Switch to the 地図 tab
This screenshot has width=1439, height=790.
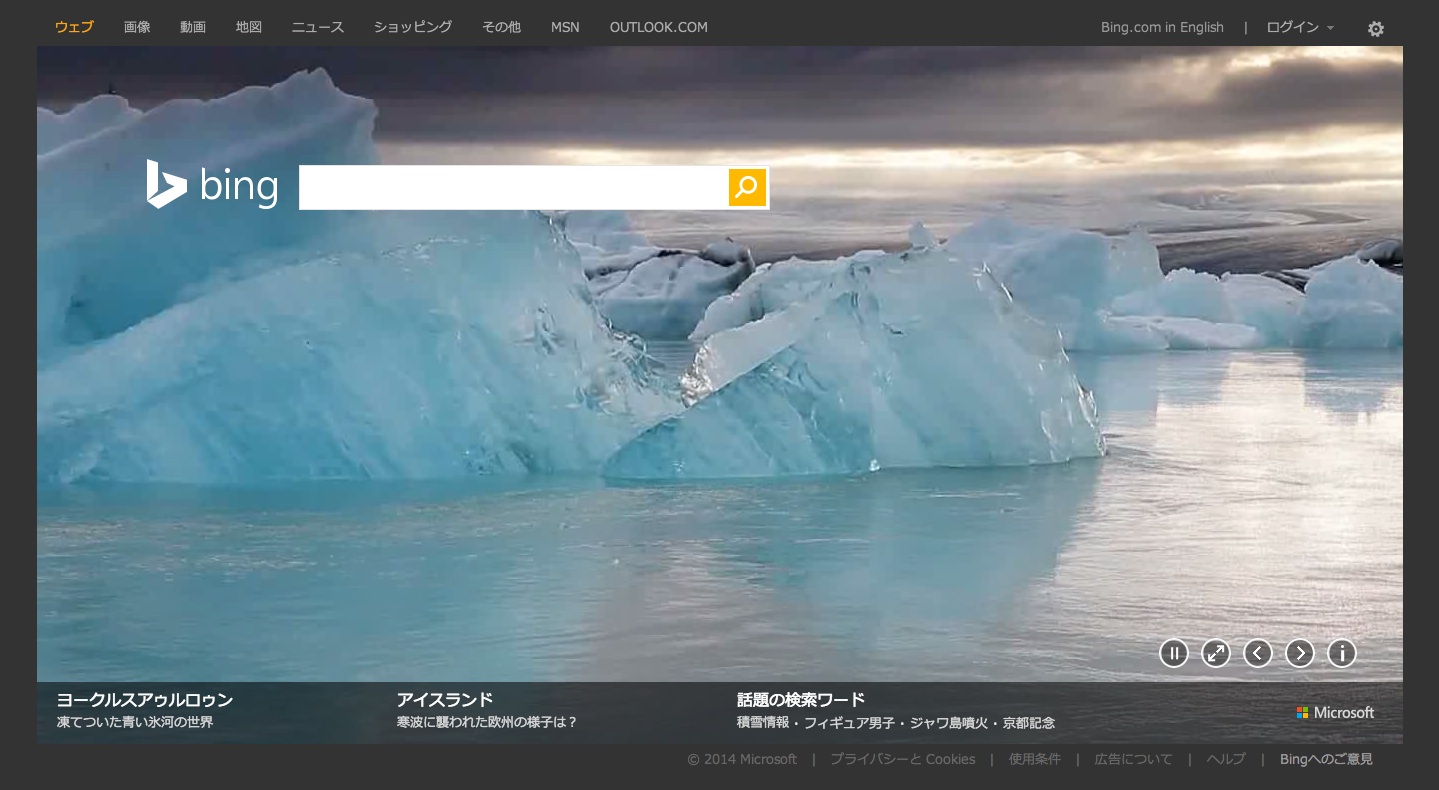[249, 27]
